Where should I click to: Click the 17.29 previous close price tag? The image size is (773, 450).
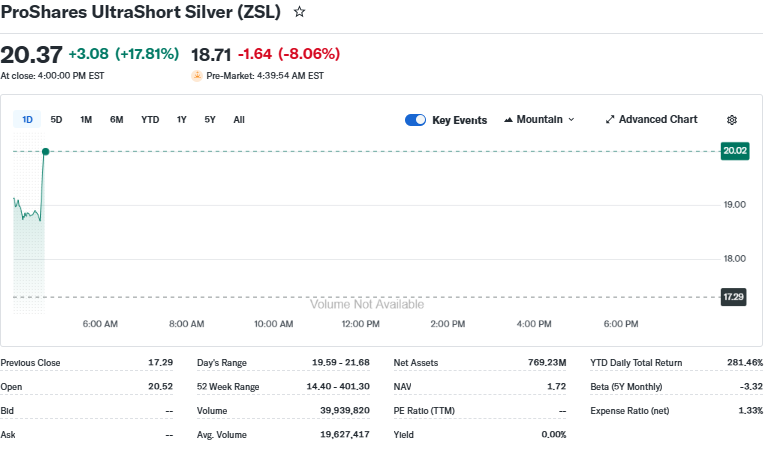(x=734, y=297)
